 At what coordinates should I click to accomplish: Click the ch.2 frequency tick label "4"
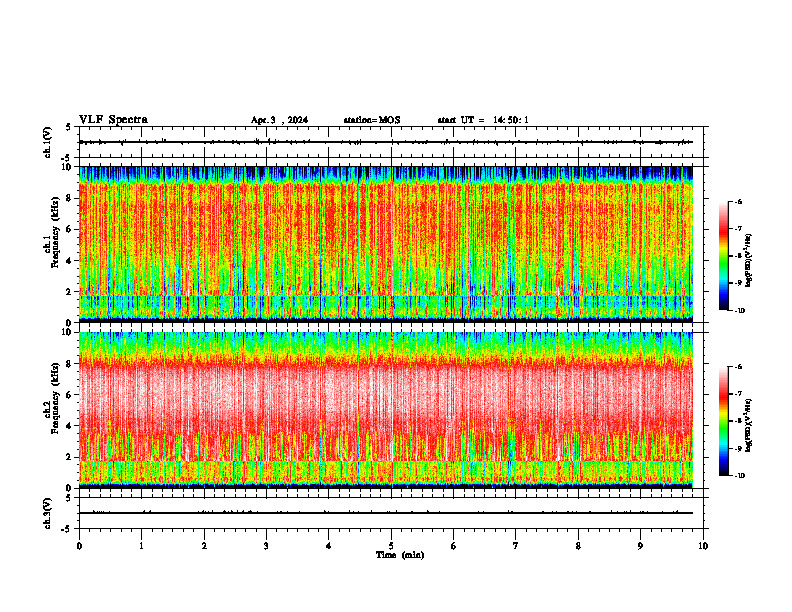pos(70,426)
